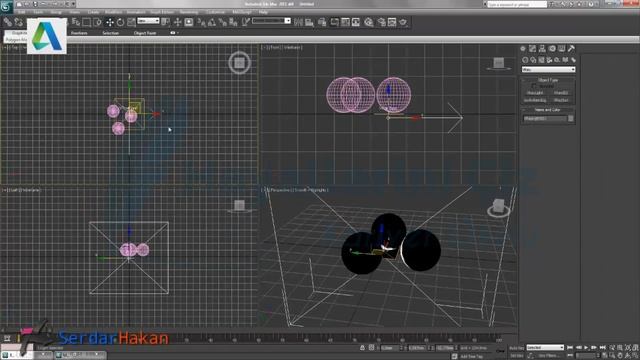The image size is (640, 360).
Task: Click the Orbit navigation icon
Action: (628, 356)
